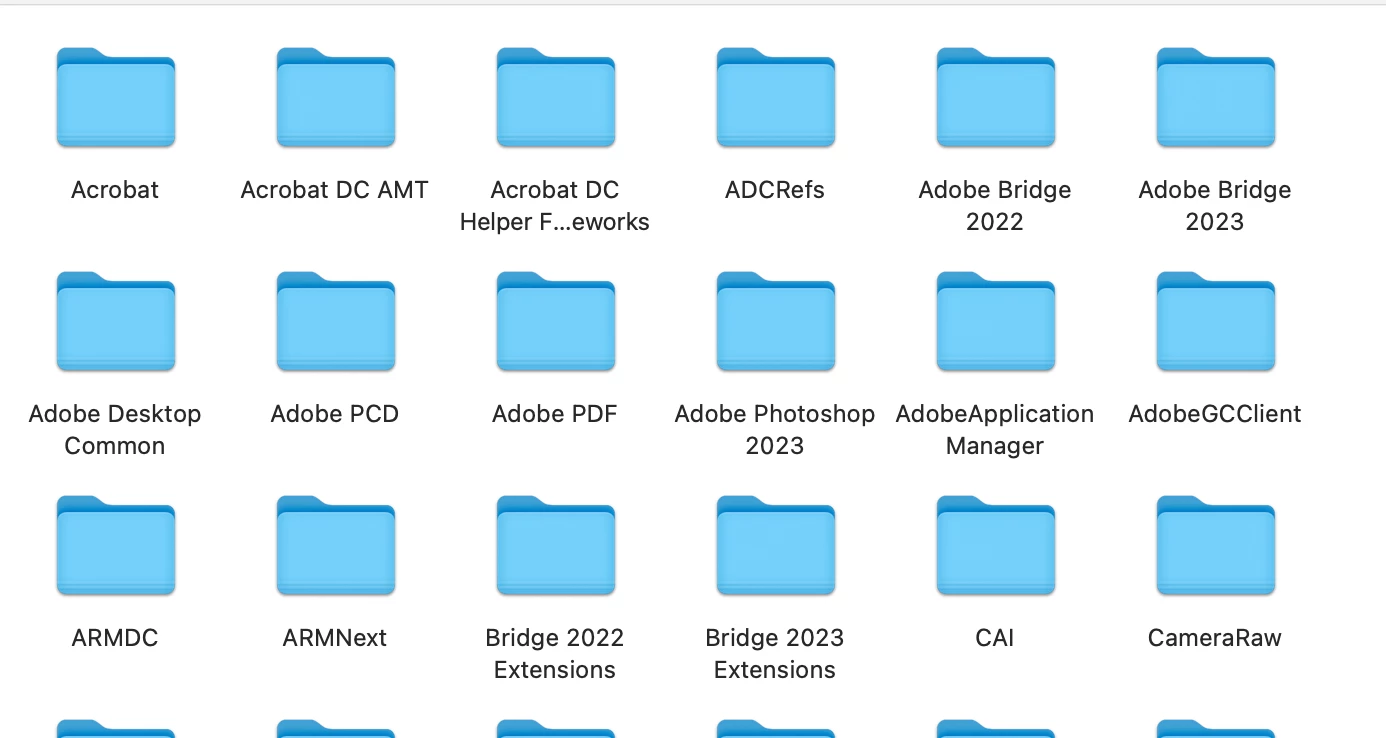Select the ARMDC folder icon
Image resolution: width=1386 pixels, height=738 pixels.
[x=115, y=545]
